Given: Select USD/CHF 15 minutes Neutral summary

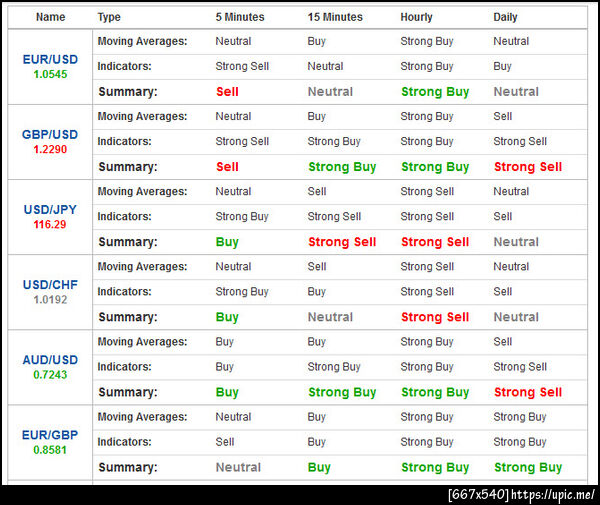Looking at the screenshot, I should click(330, 317).
